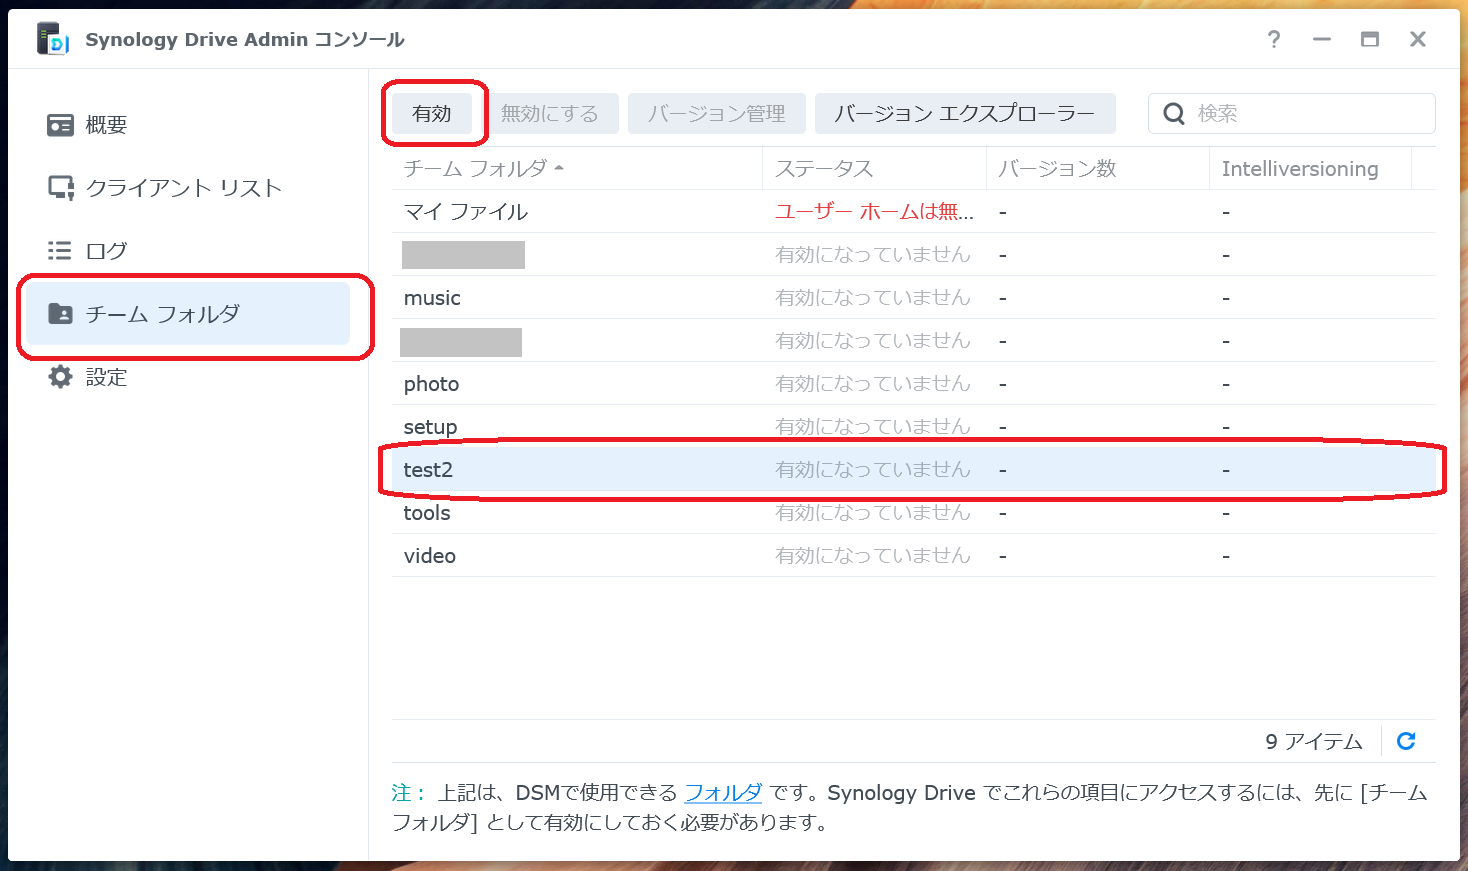This screenshot has height=871, width=1468.
Task: Open the ログ log panel icon
Action: 59,250
